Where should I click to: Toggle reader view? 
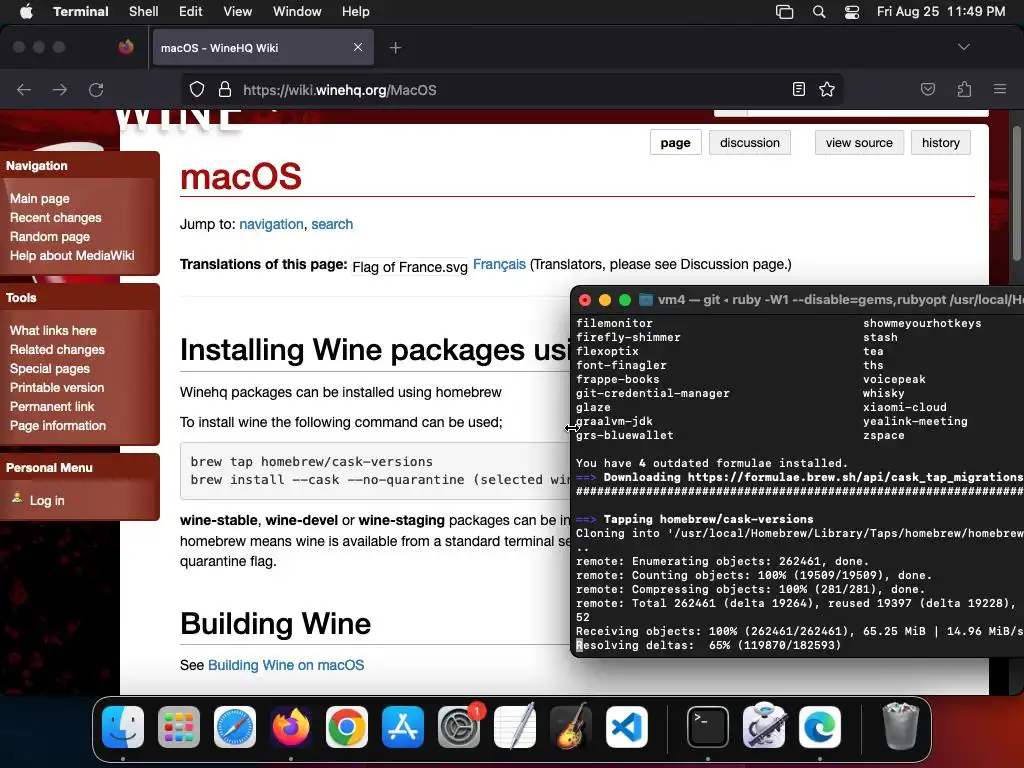799,89
